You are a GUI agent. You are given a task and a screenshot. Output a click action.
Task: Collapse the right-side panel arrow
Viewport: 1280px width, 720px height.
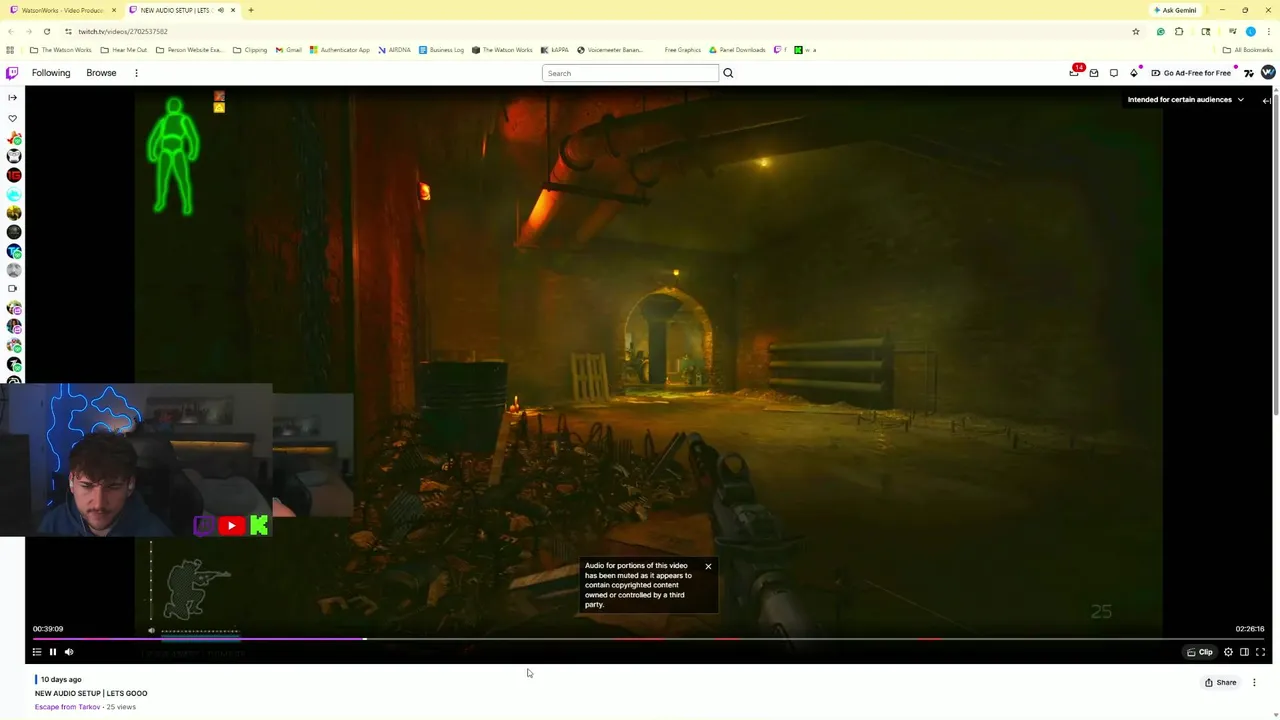point(1266,100)
